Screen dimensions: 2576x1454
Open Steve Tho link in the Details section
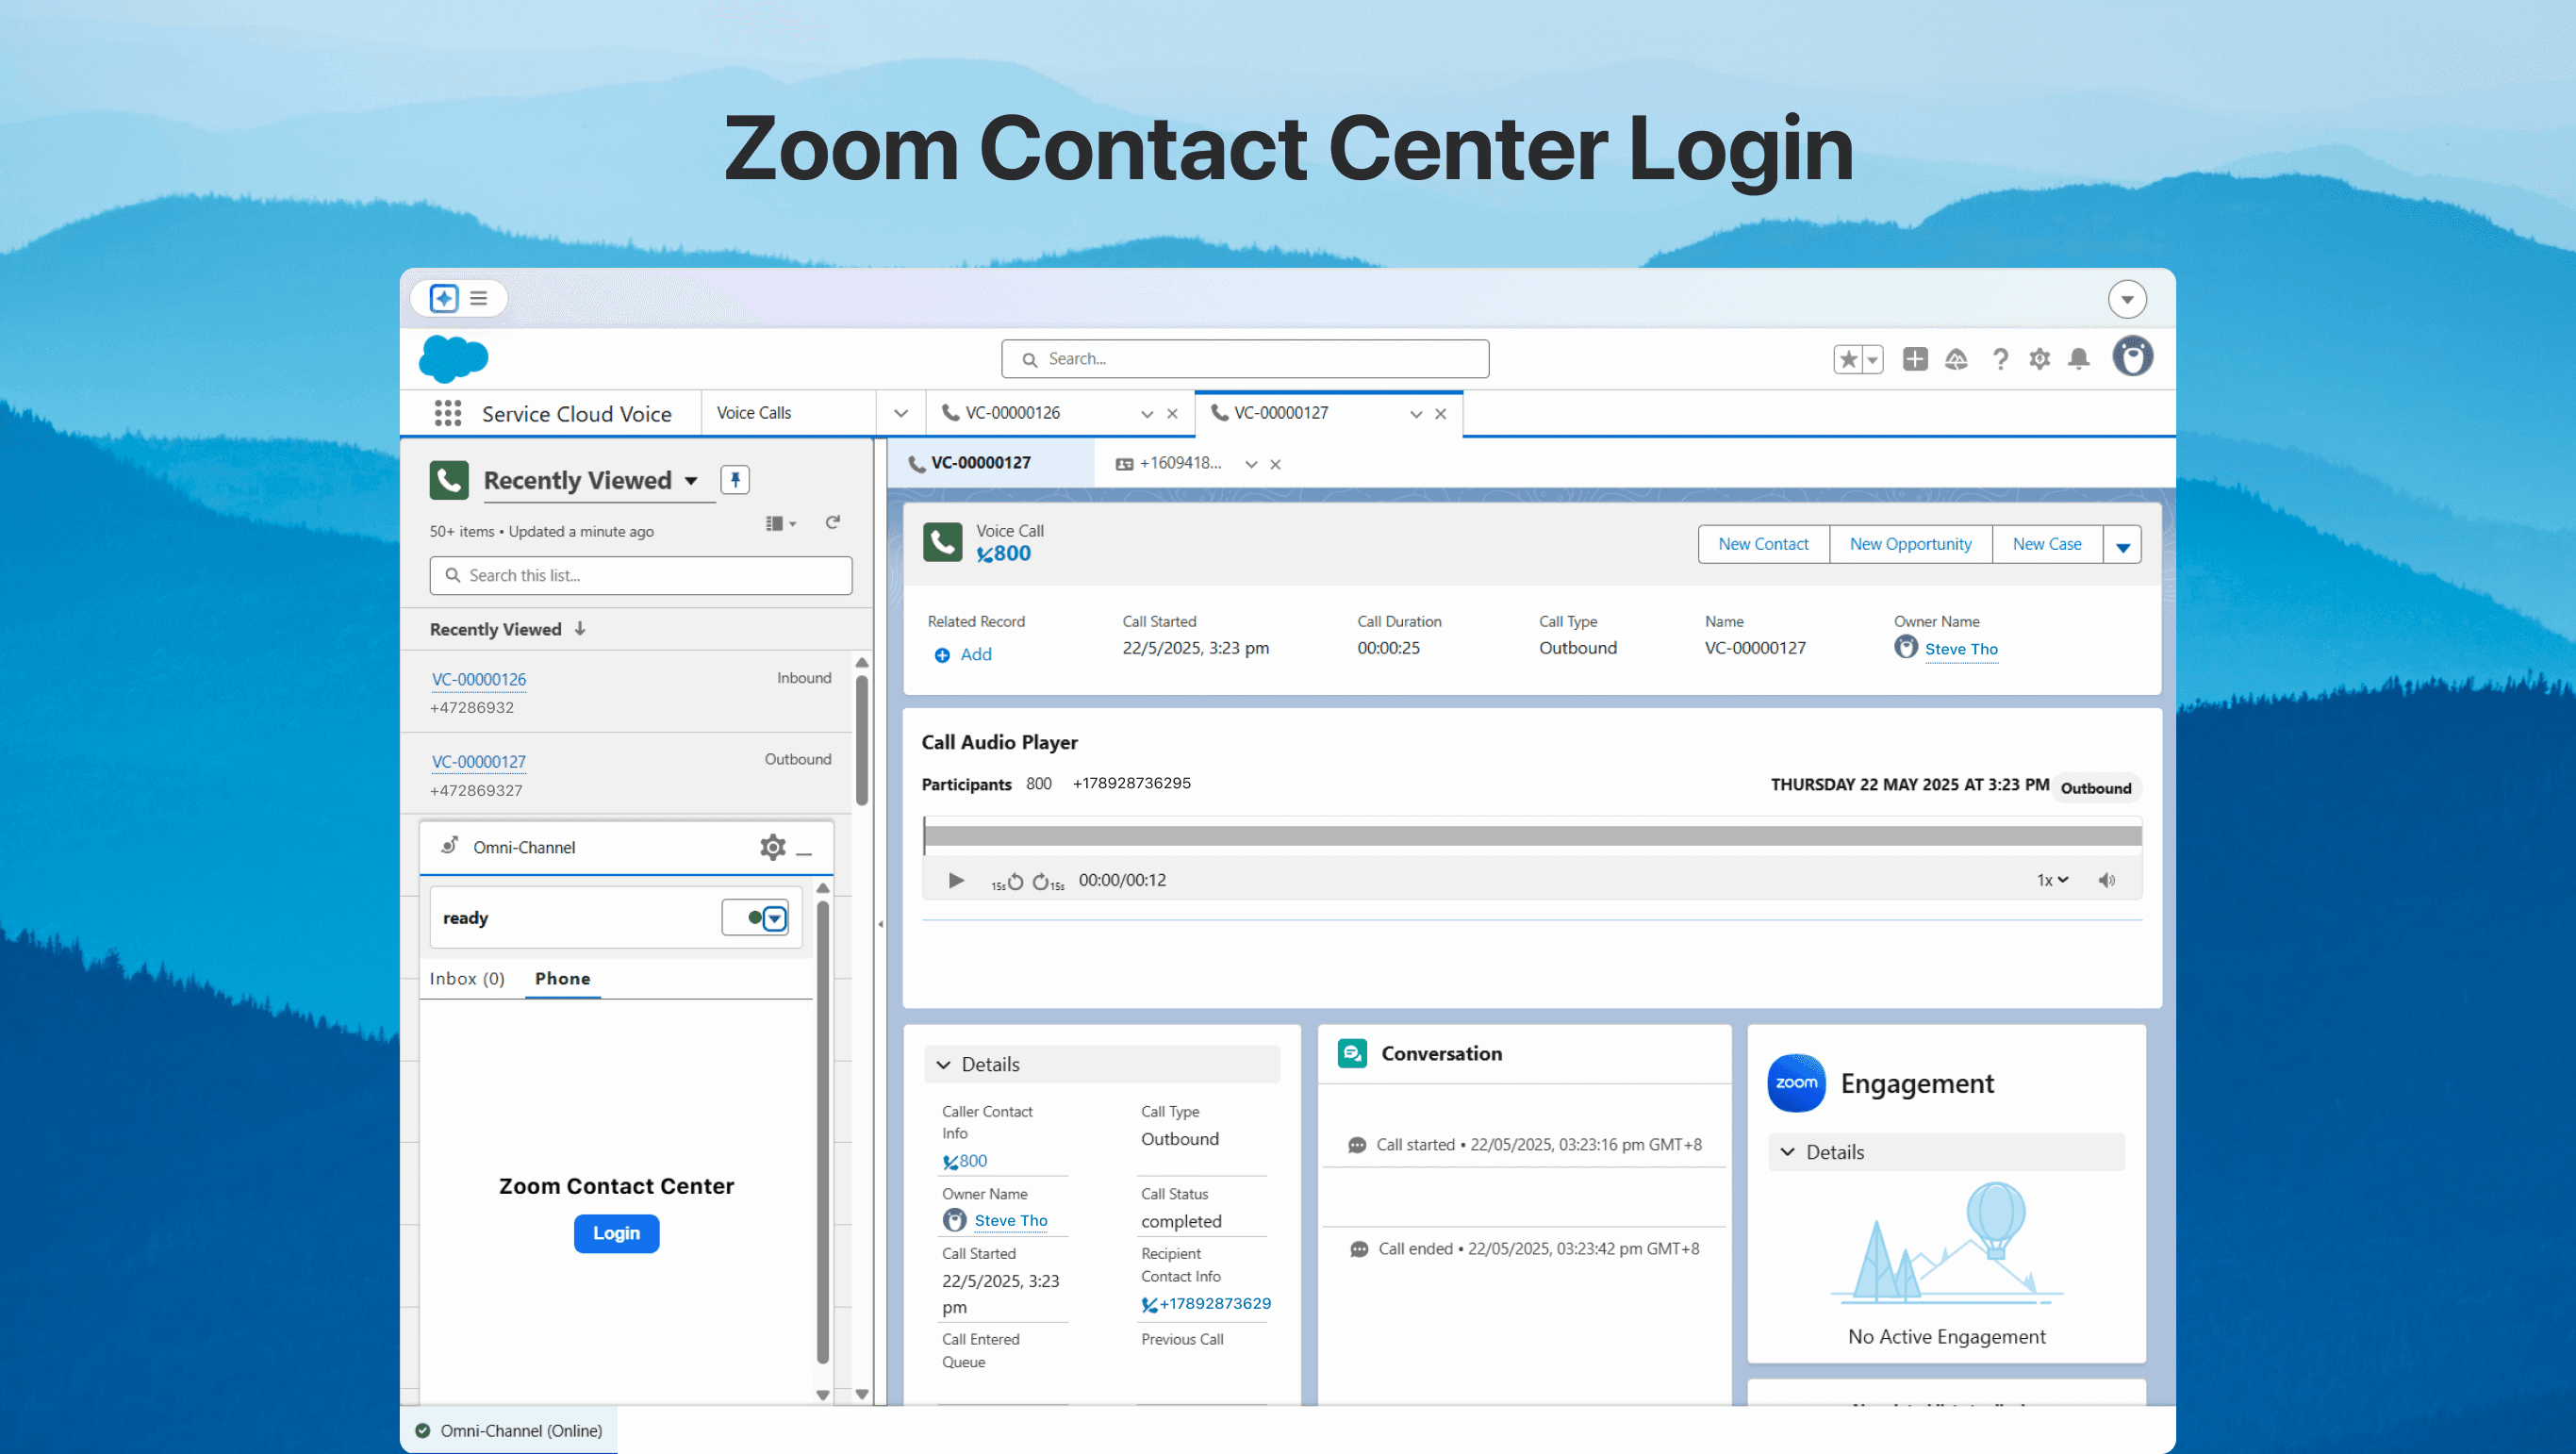click(1011, 1221)
